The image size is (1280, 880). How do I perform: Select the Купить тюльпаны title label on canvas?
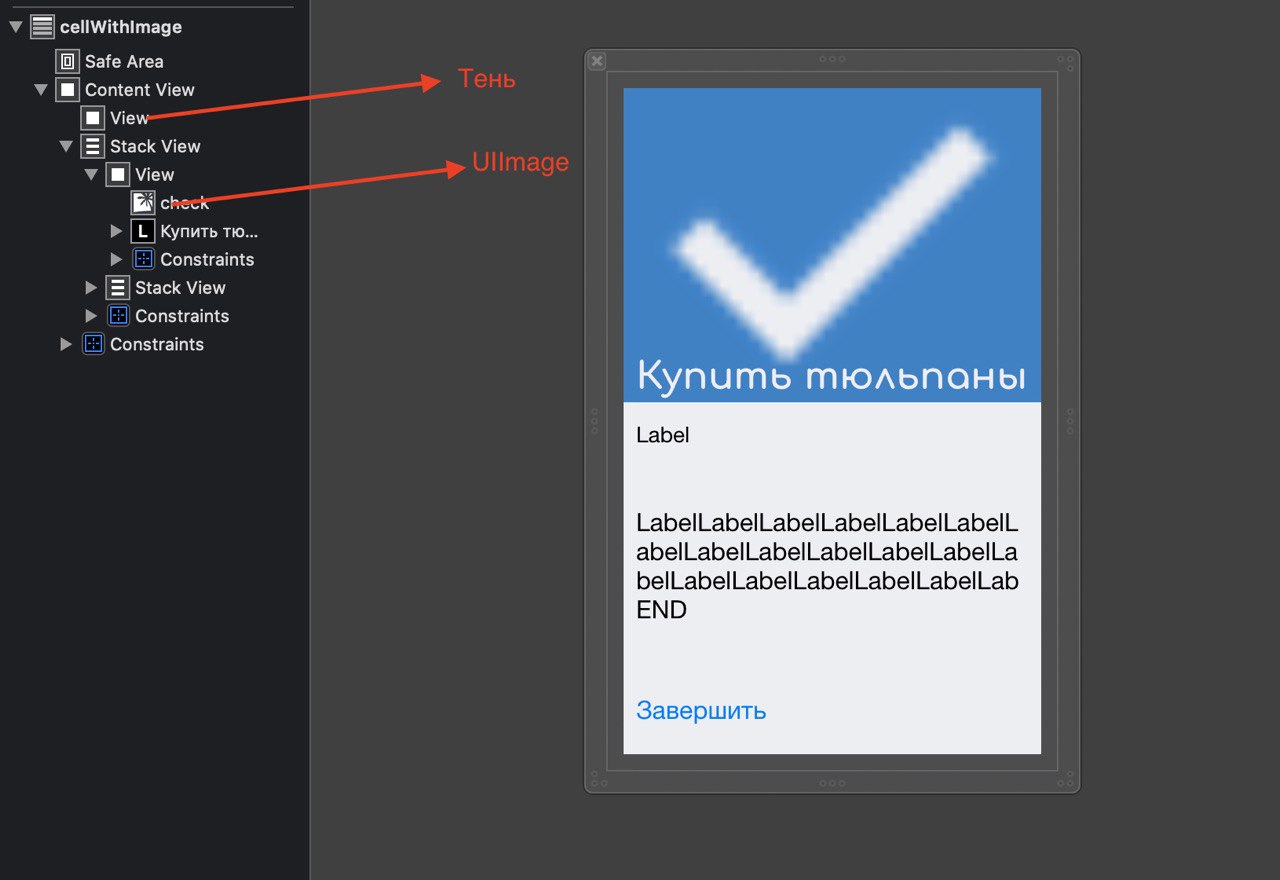(x=832, y=377)
